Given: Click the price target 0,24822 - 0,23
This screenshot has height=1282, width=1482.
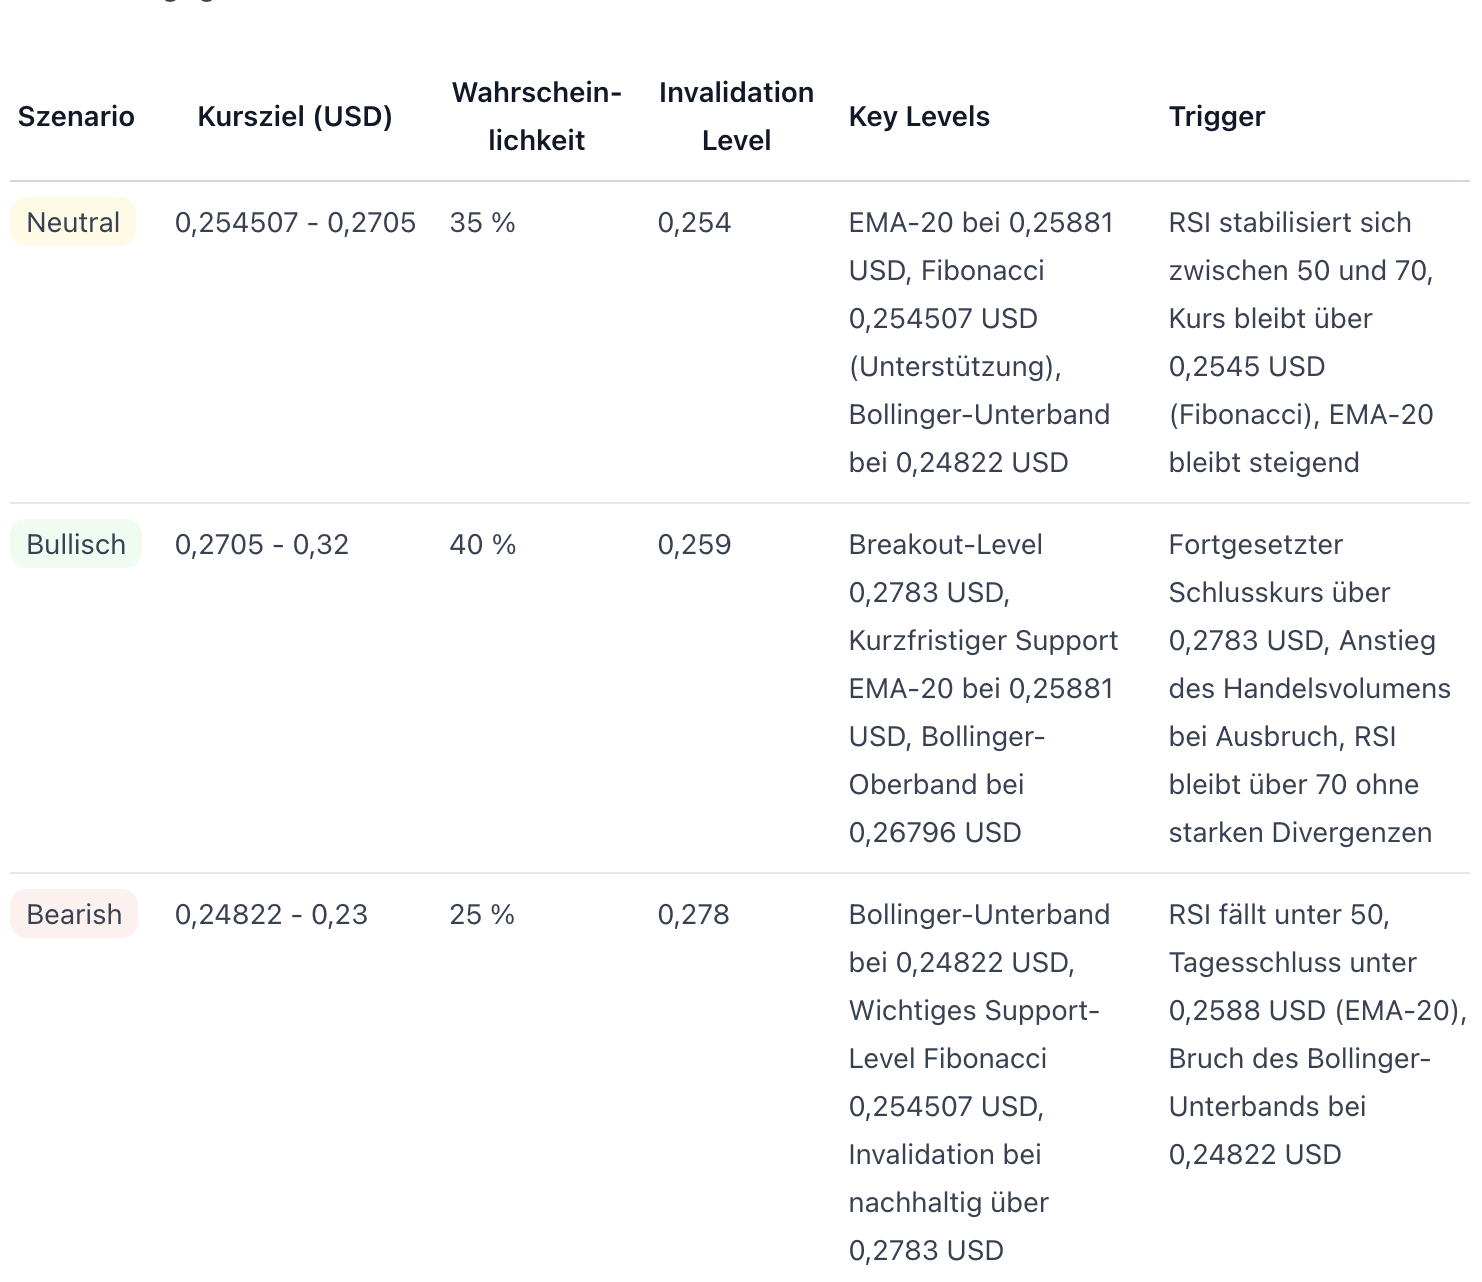Looking at the screenshot, I should [x=271, y=914].
